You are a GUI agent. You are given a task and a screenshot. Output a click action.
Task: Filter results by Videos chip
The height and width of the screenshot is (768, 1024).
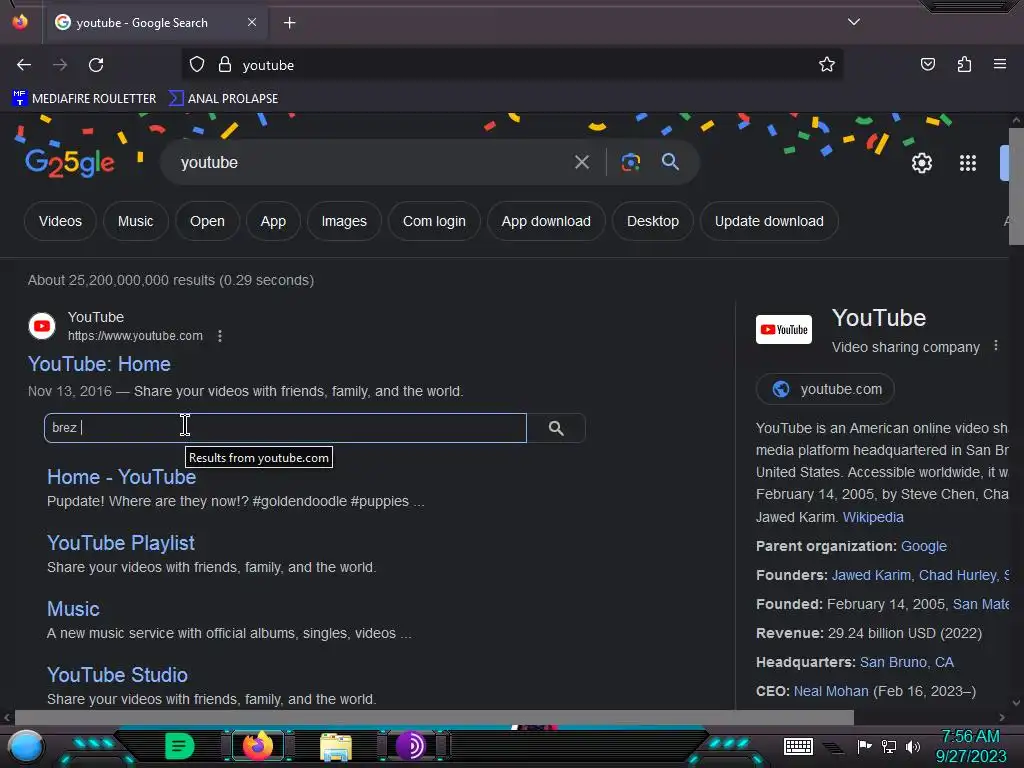(60, 221)
